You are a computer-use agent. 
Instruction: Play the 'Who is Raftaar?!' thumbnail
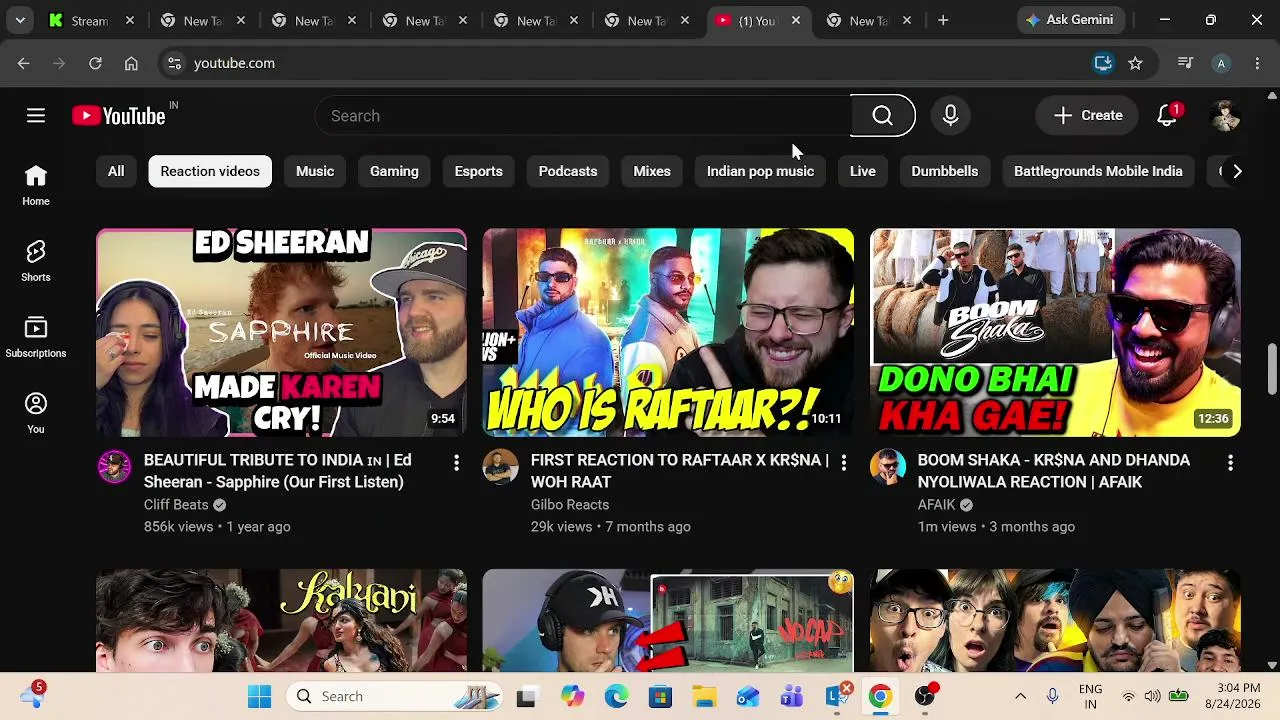point(668,332)
